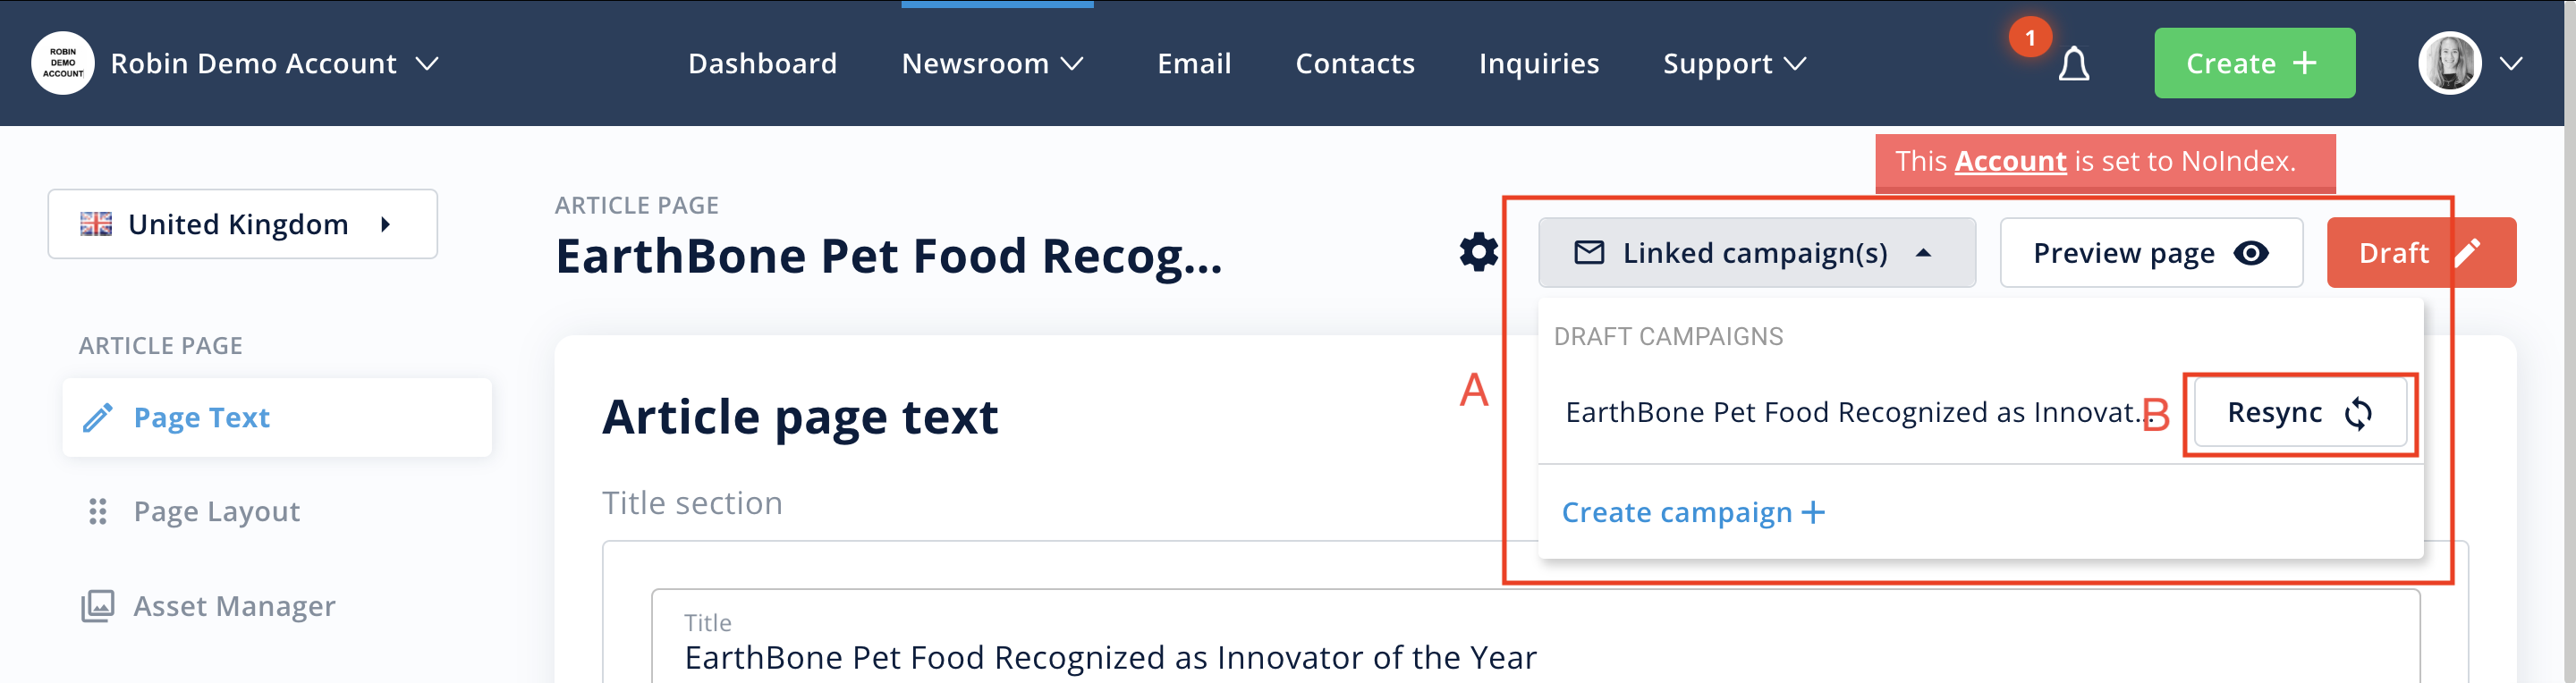Screen dimensions: 2576x683
Task: Resync the EarthBone draft campaign
Action: [x=2300, y=413]
